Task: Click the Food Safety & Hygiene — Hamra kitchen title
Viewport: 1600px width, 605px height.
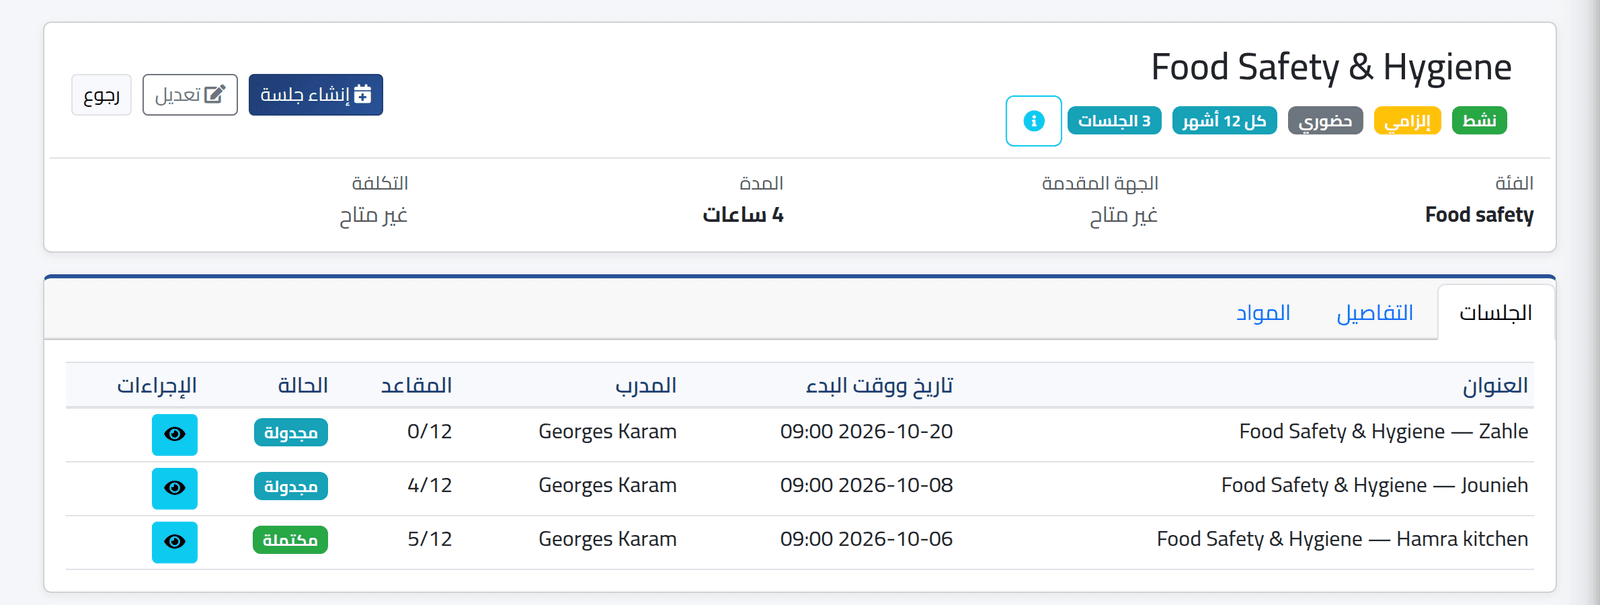Action: [x=1343, y=540]
